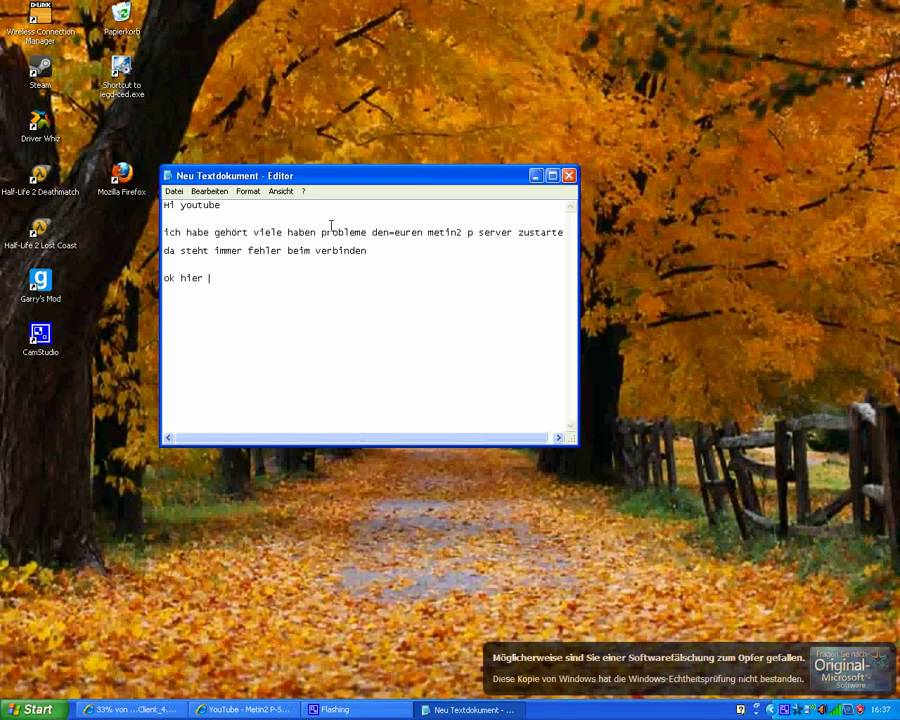Switch to 'YouTube - Metin2 P-S...' taskbar button
This screenshot has width=900, height=720.
pyautogui.click(x=244, y=710)
